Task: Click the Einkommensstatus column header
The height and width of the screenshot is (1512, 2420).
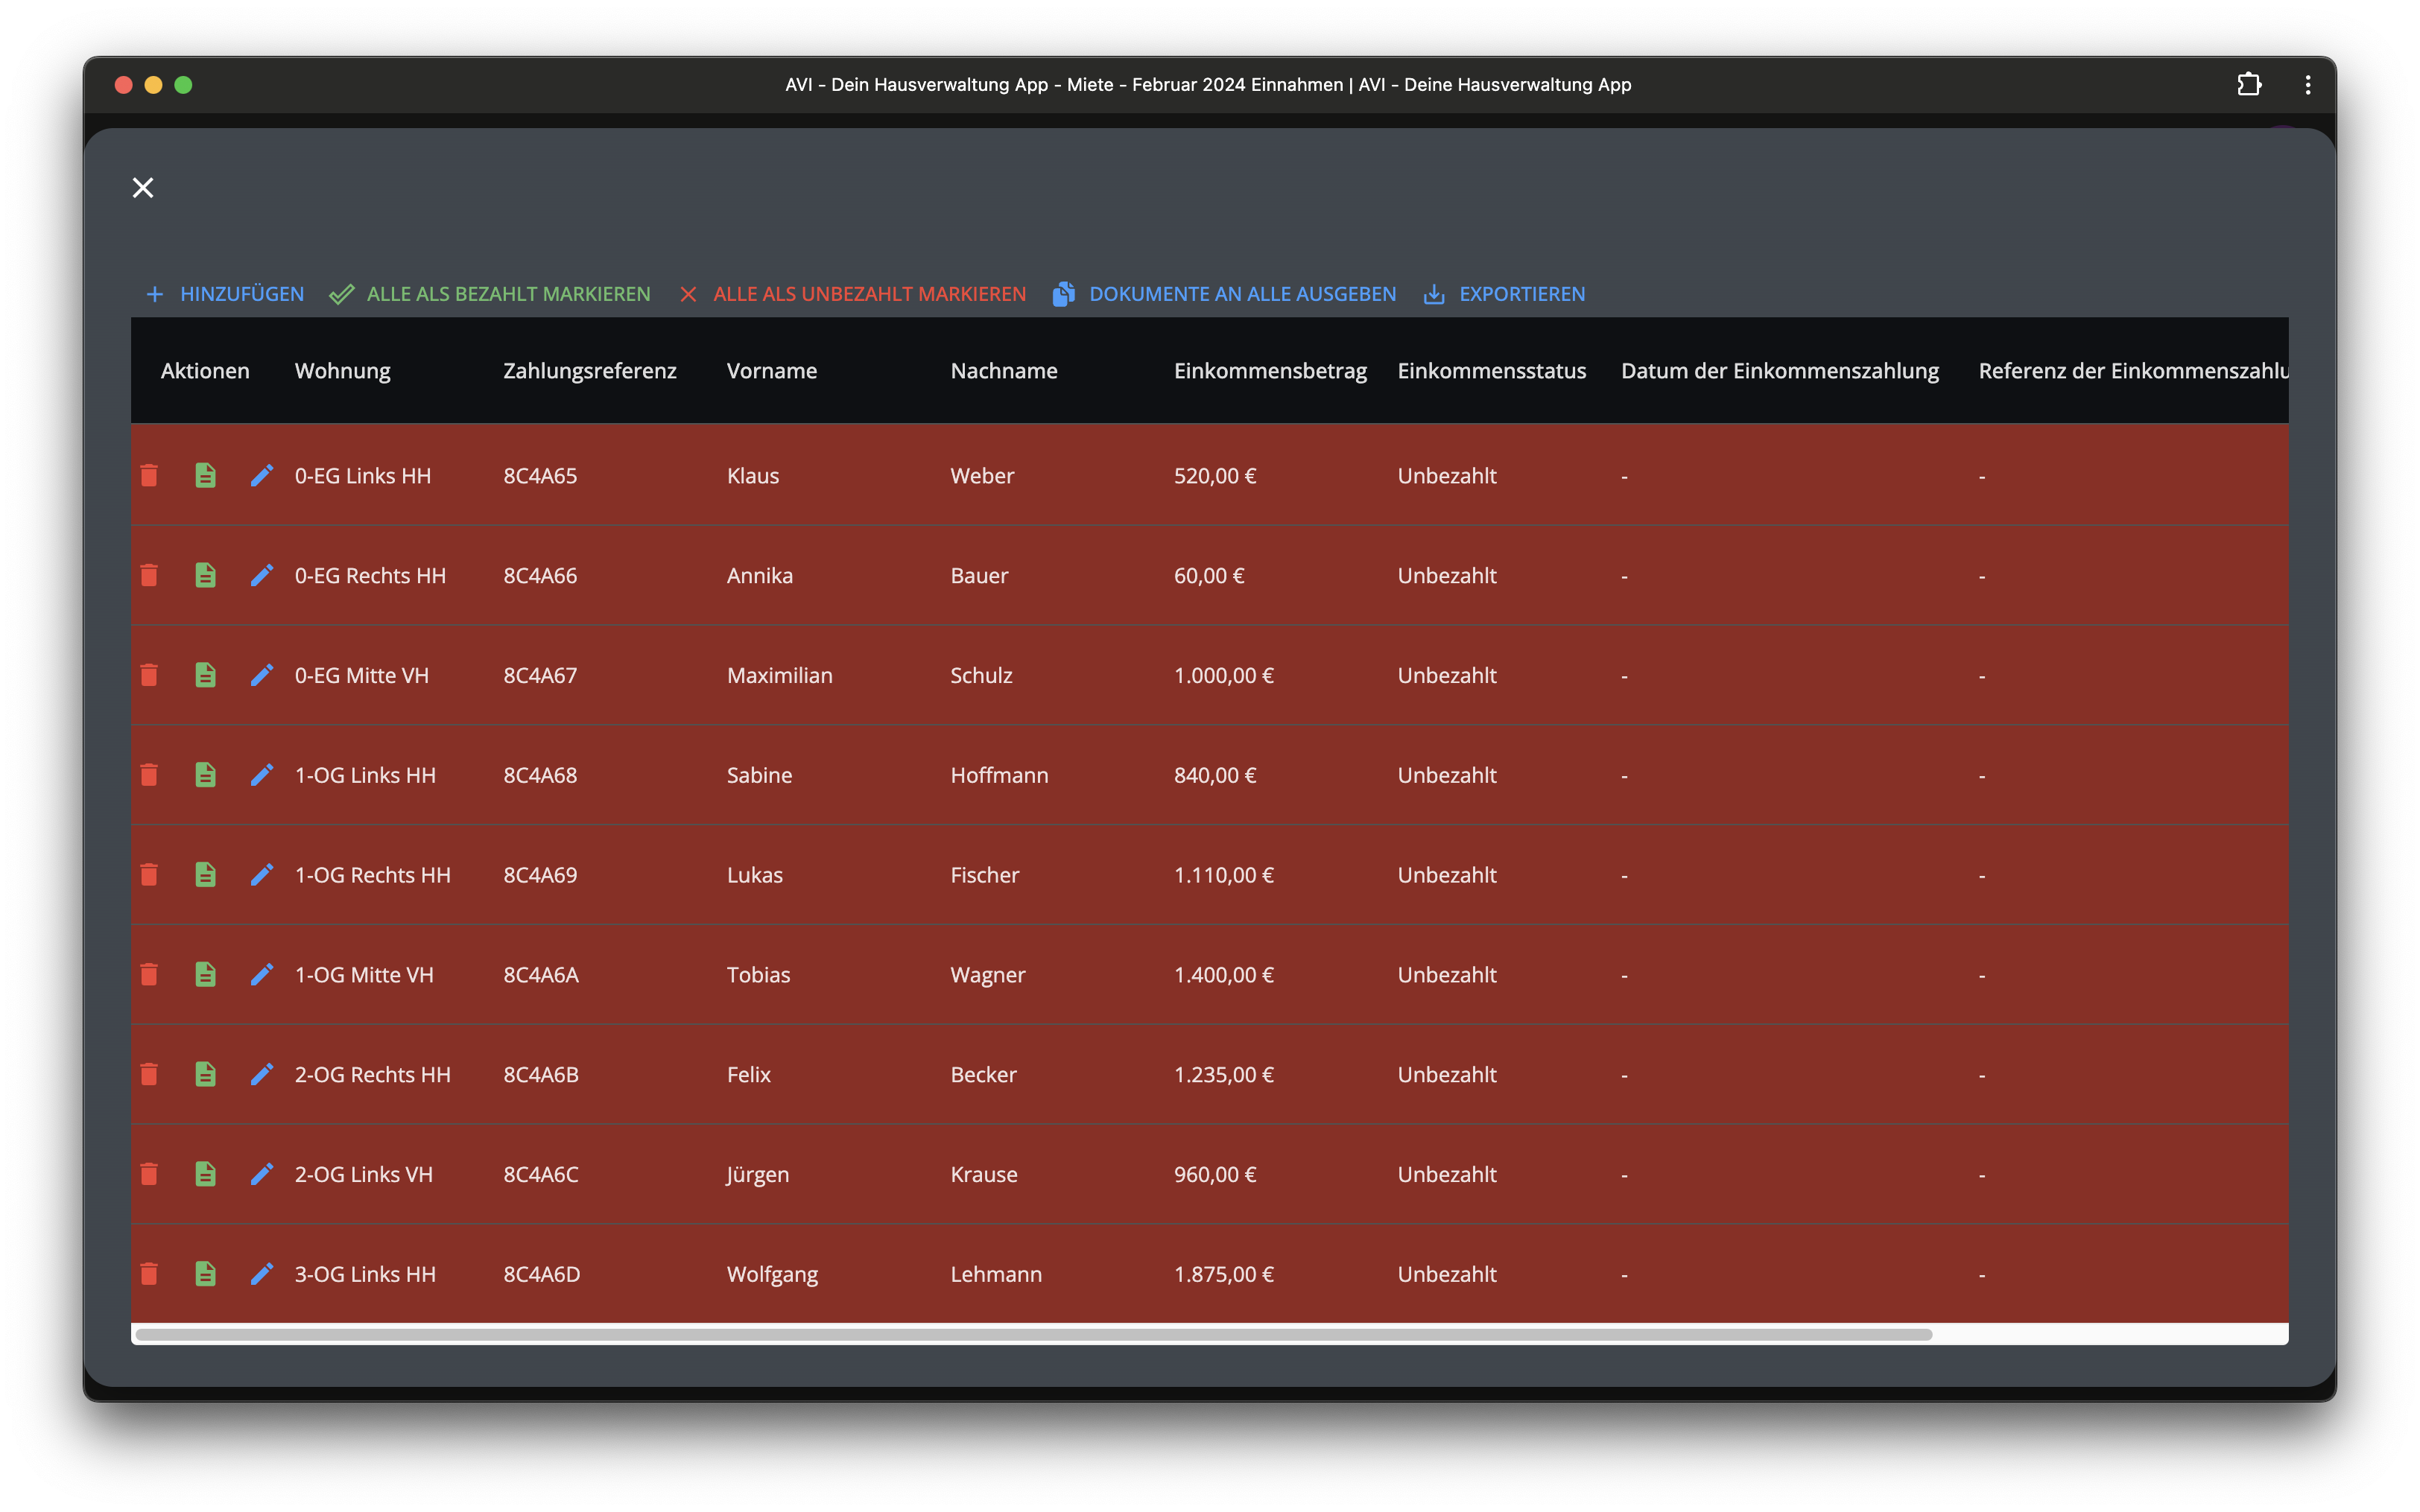Action: click(1491, 371)
